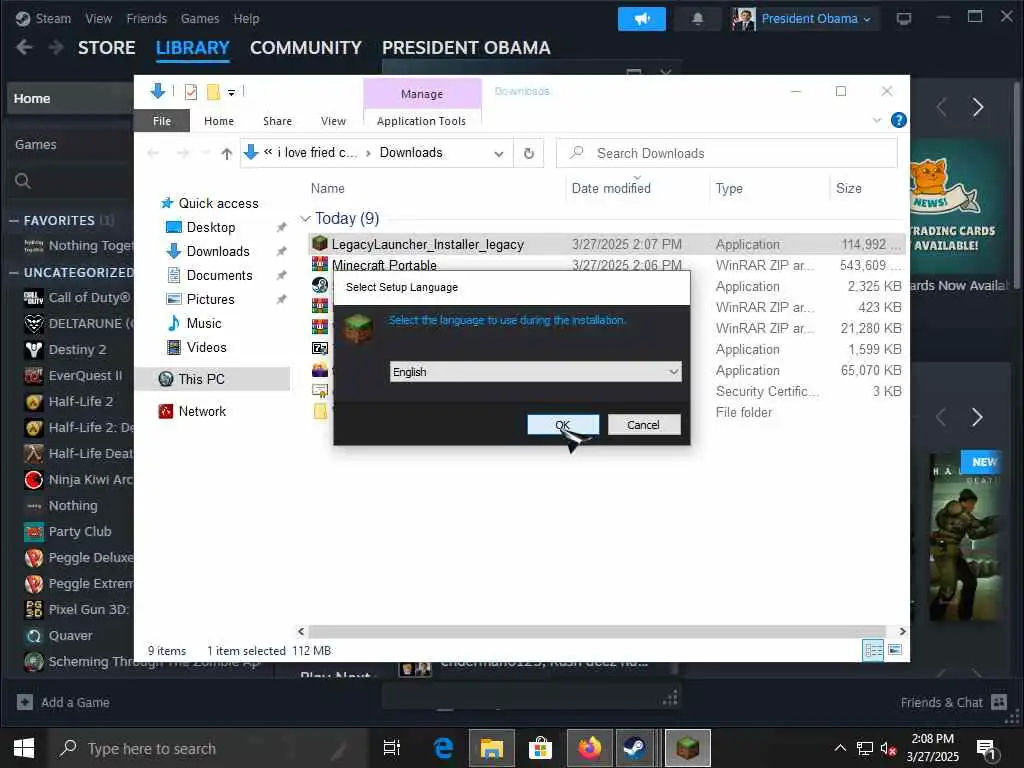Click the refresh button beside address bar
The image size is (1024, 768).
coord(529,153)
